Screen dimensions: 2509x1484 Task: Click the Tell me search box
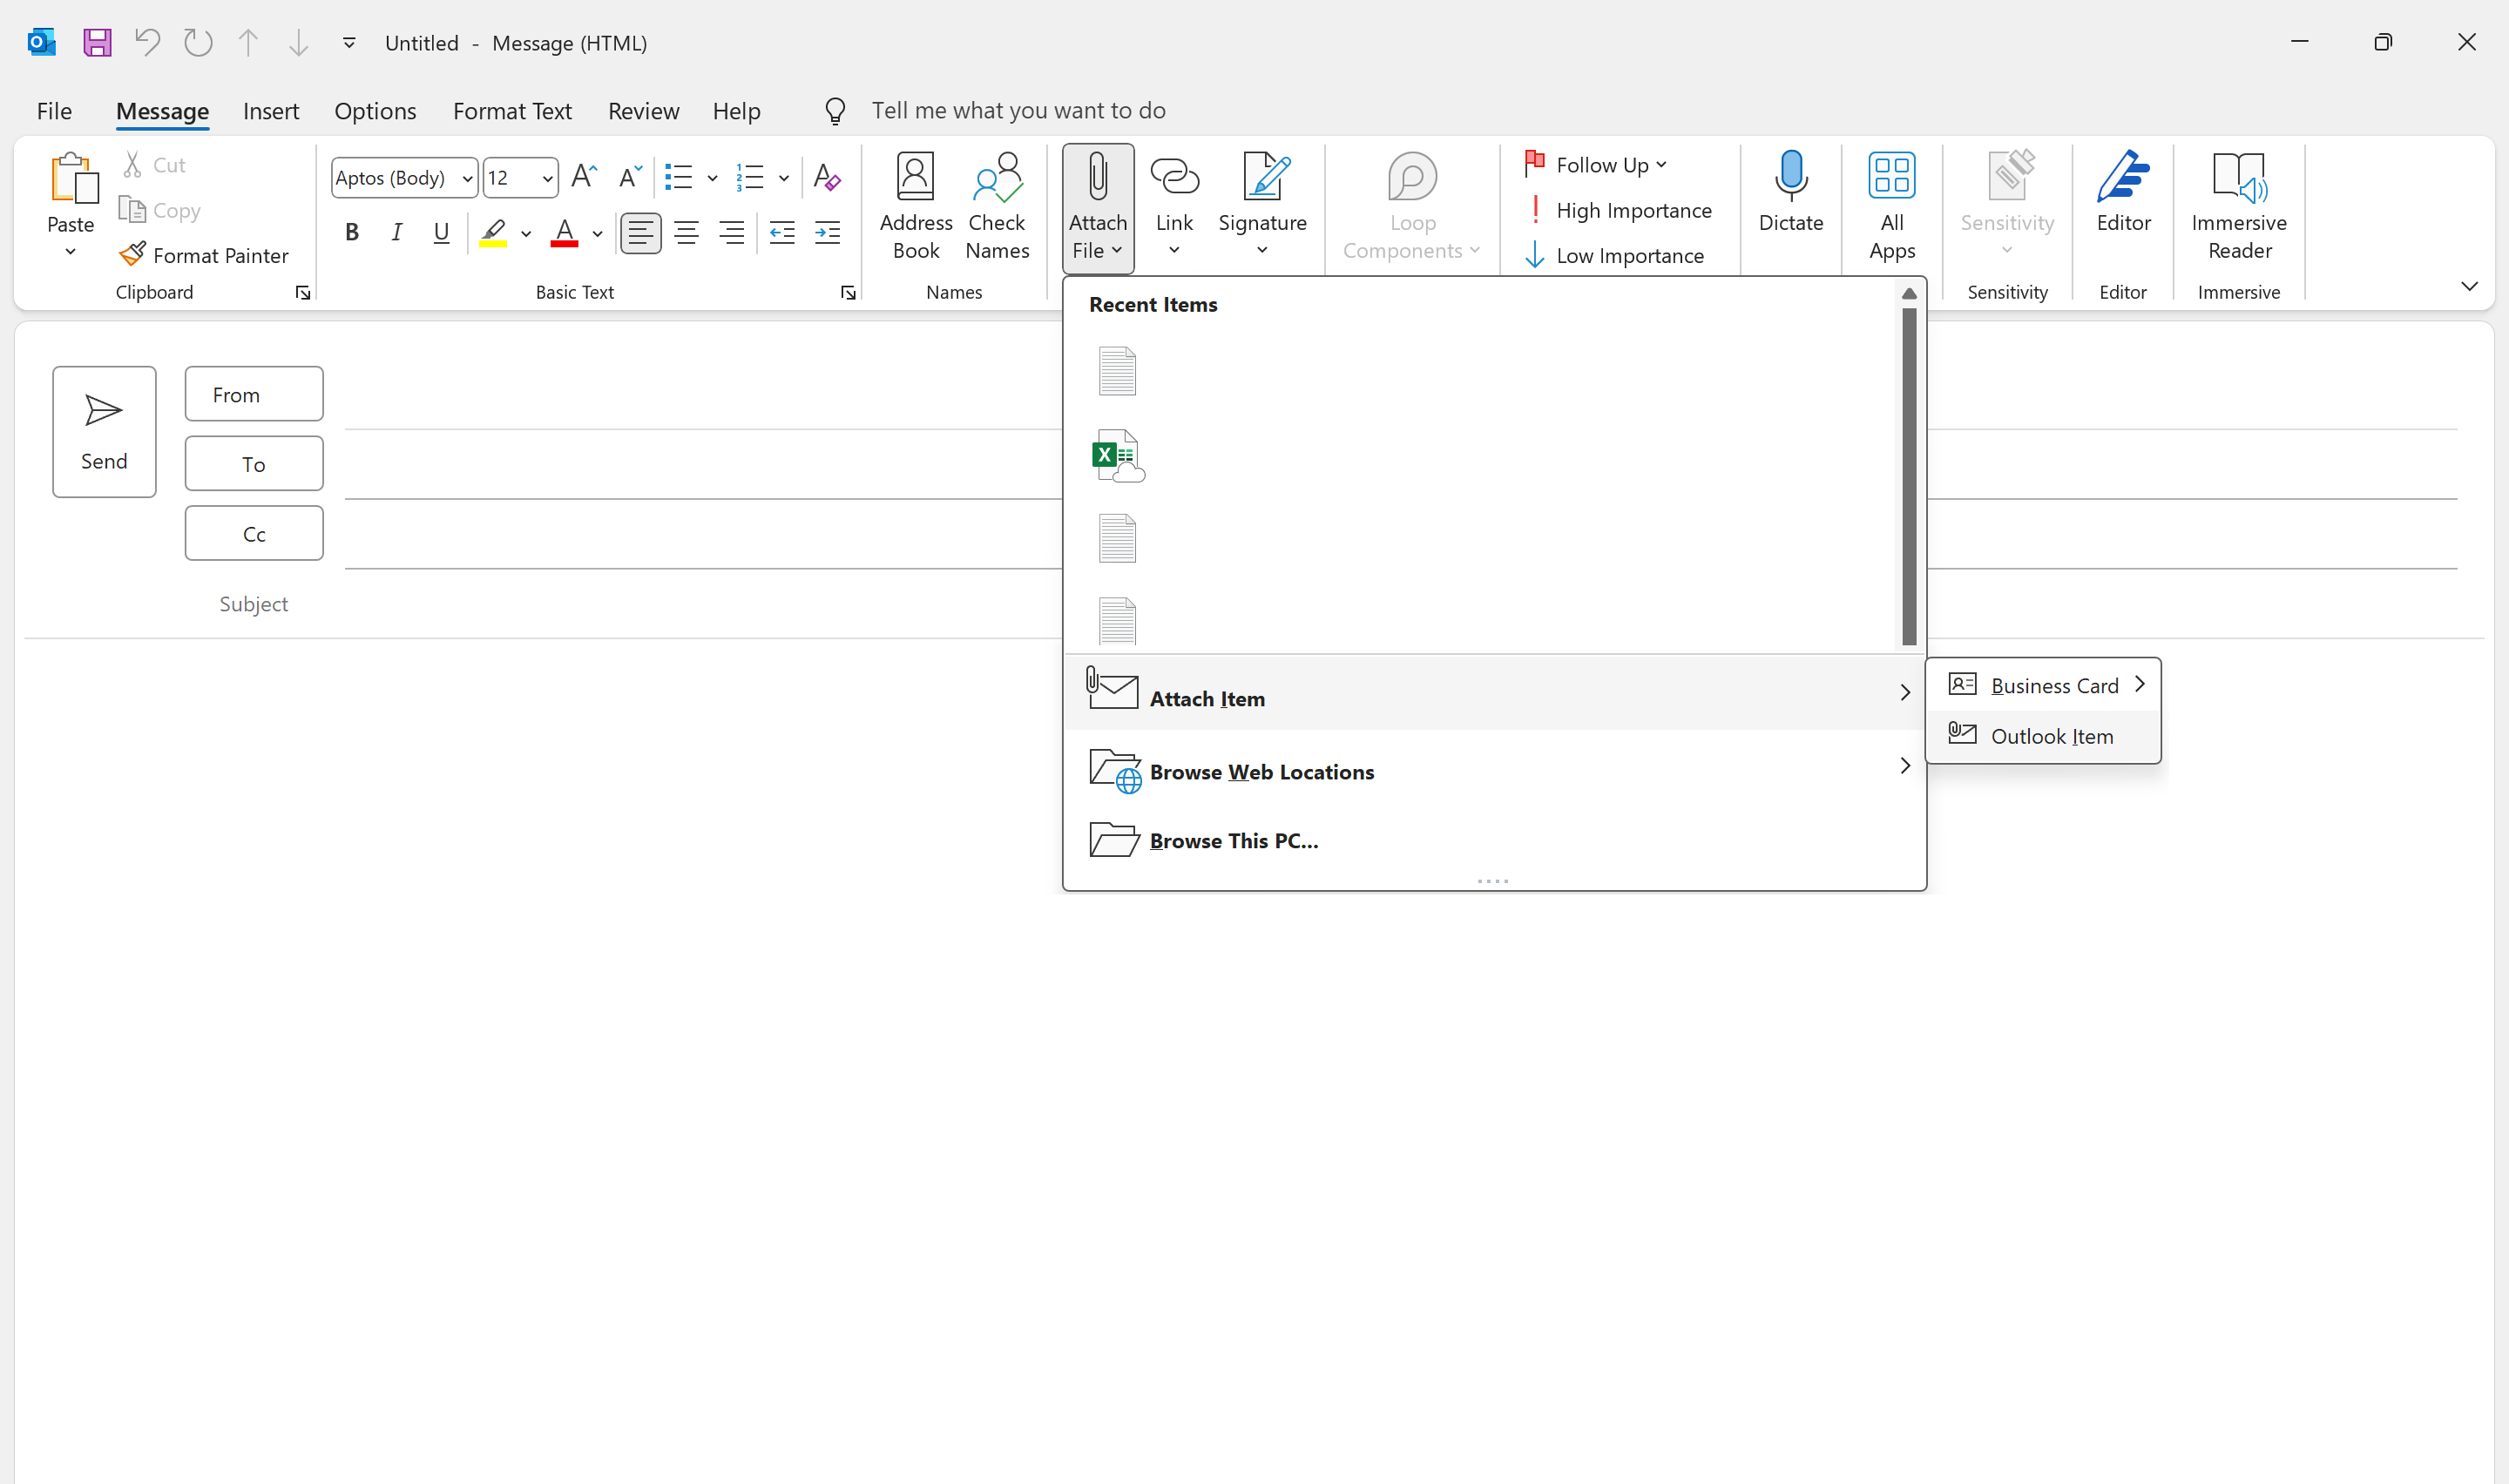[1018, 110]
